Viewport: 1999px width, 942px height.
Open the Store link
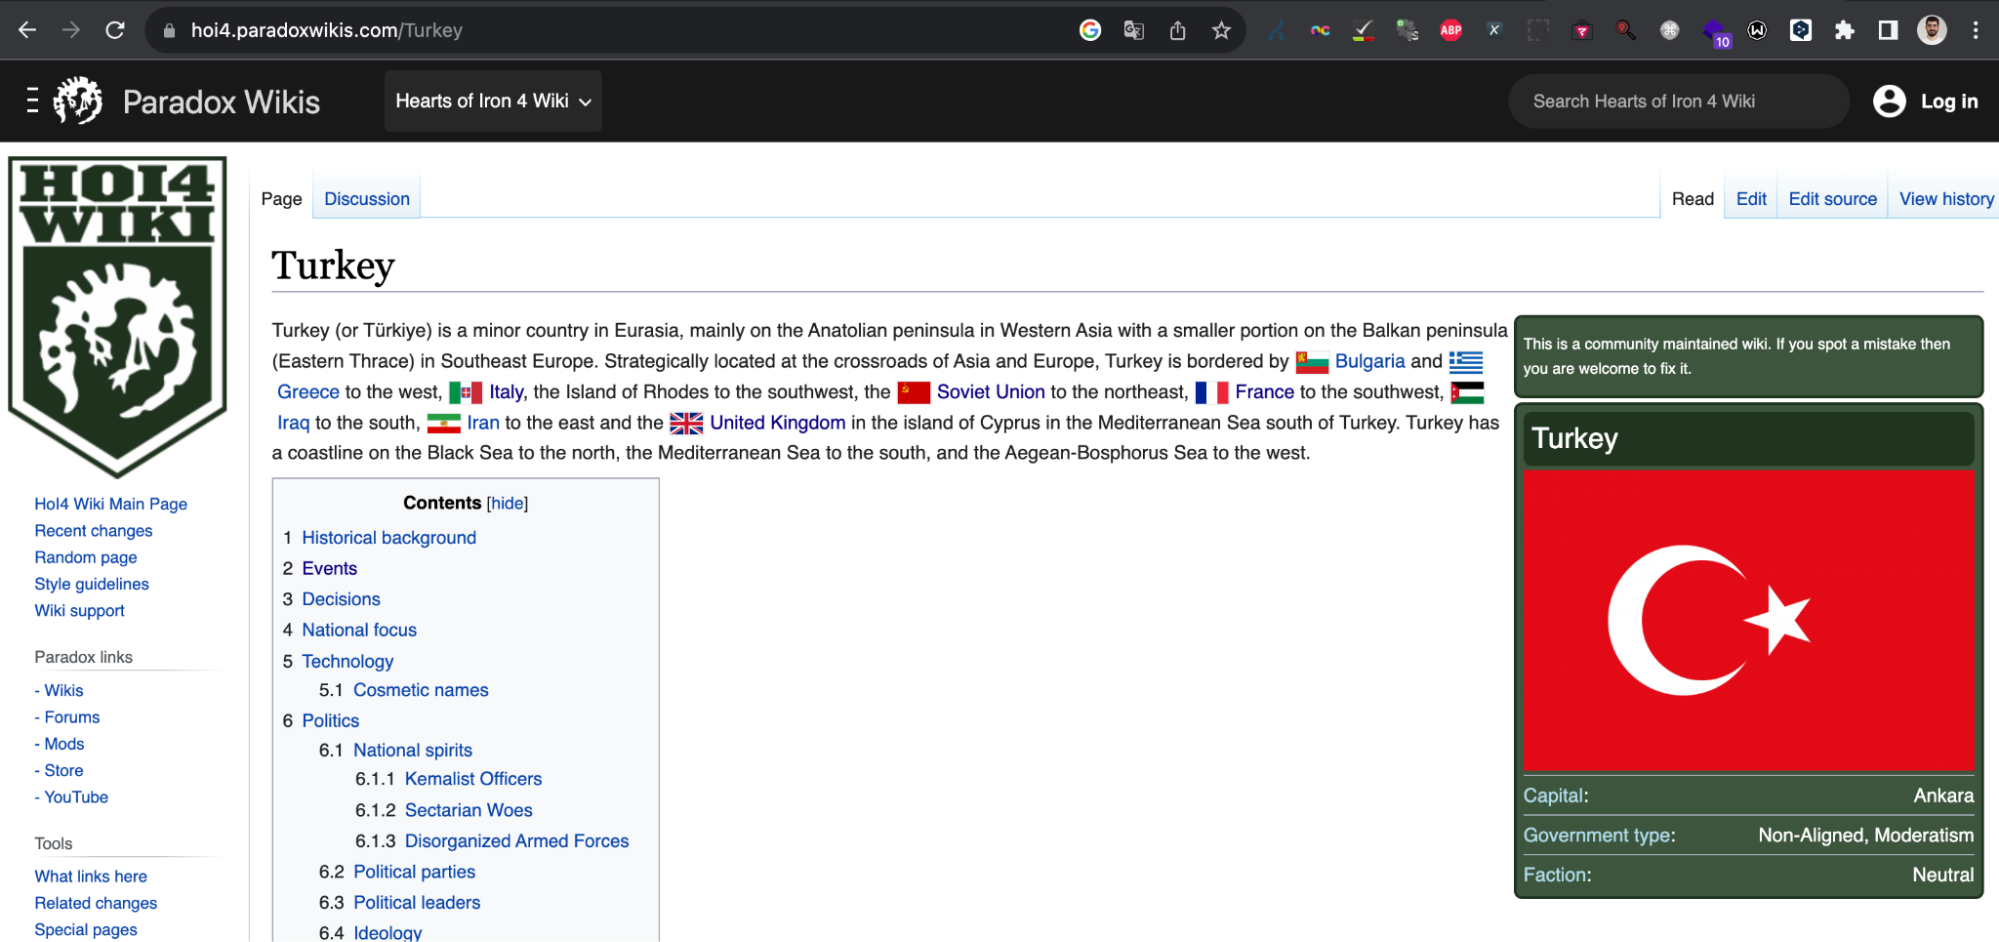[64, 771]
